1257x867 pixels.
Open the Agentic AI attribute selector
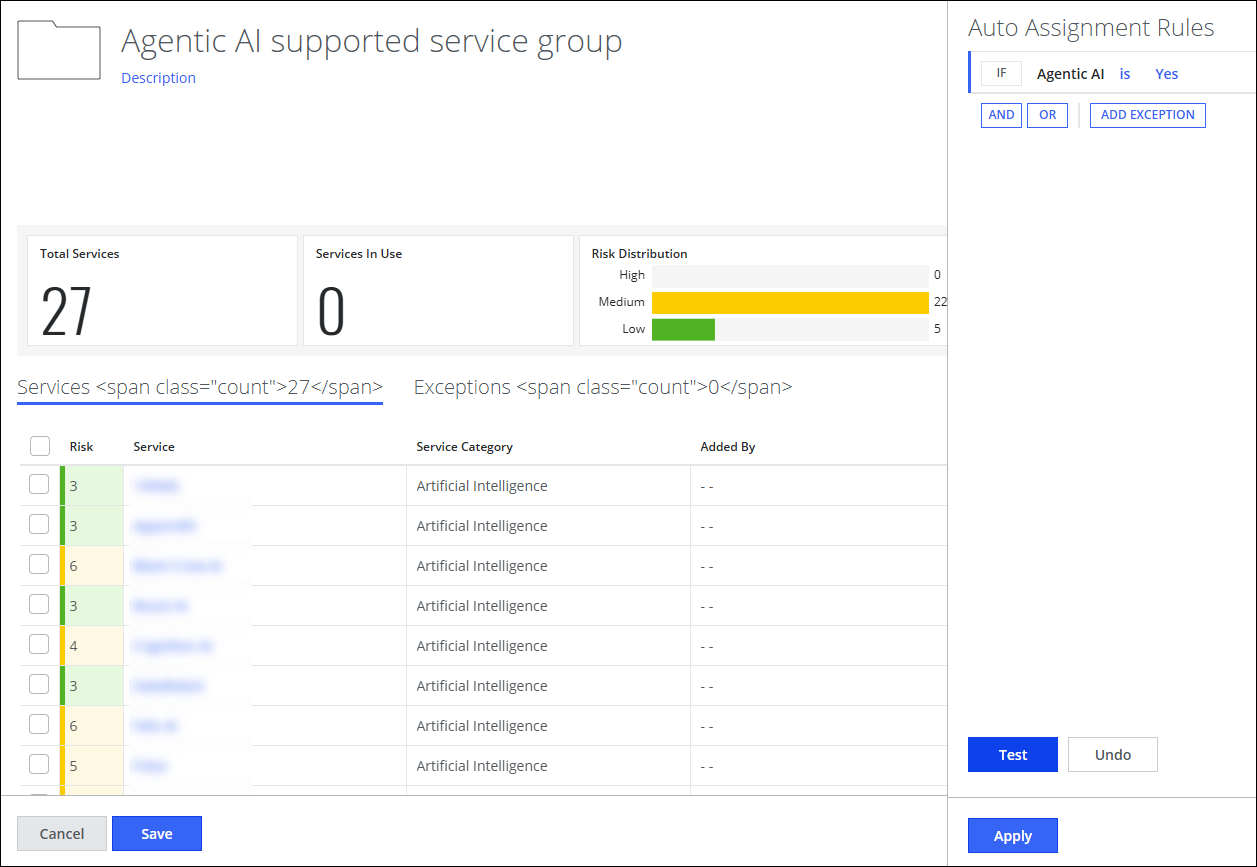[1070, 74]
